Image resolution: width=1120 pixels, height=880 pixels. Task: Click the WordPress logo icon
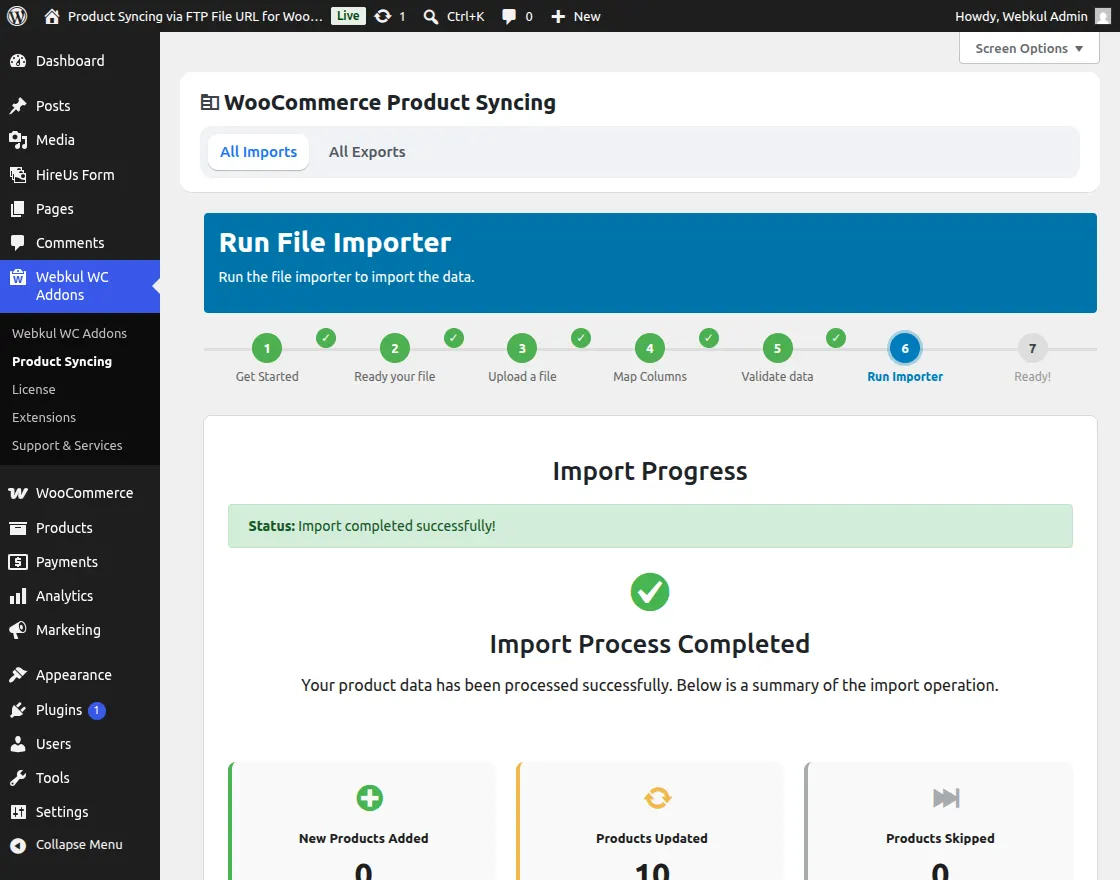click(17, 16)
